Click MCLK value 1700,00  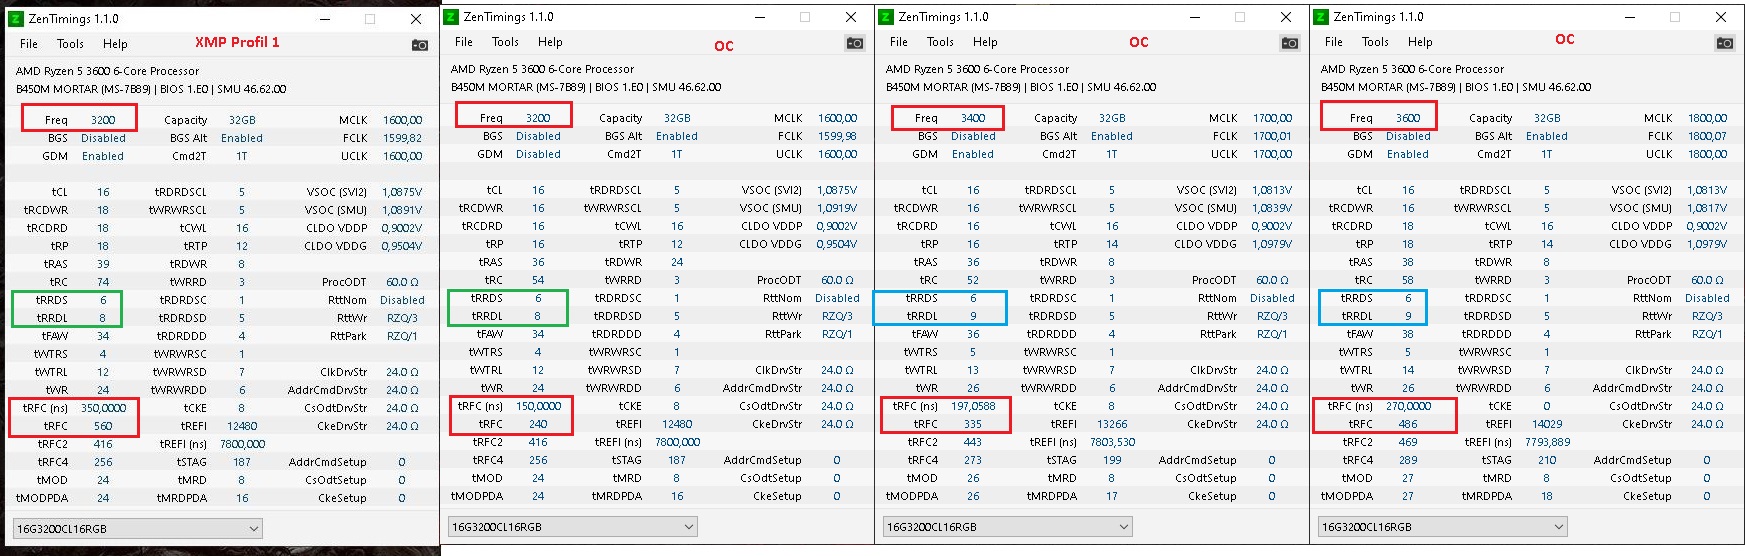click(x=1272, y=118)
